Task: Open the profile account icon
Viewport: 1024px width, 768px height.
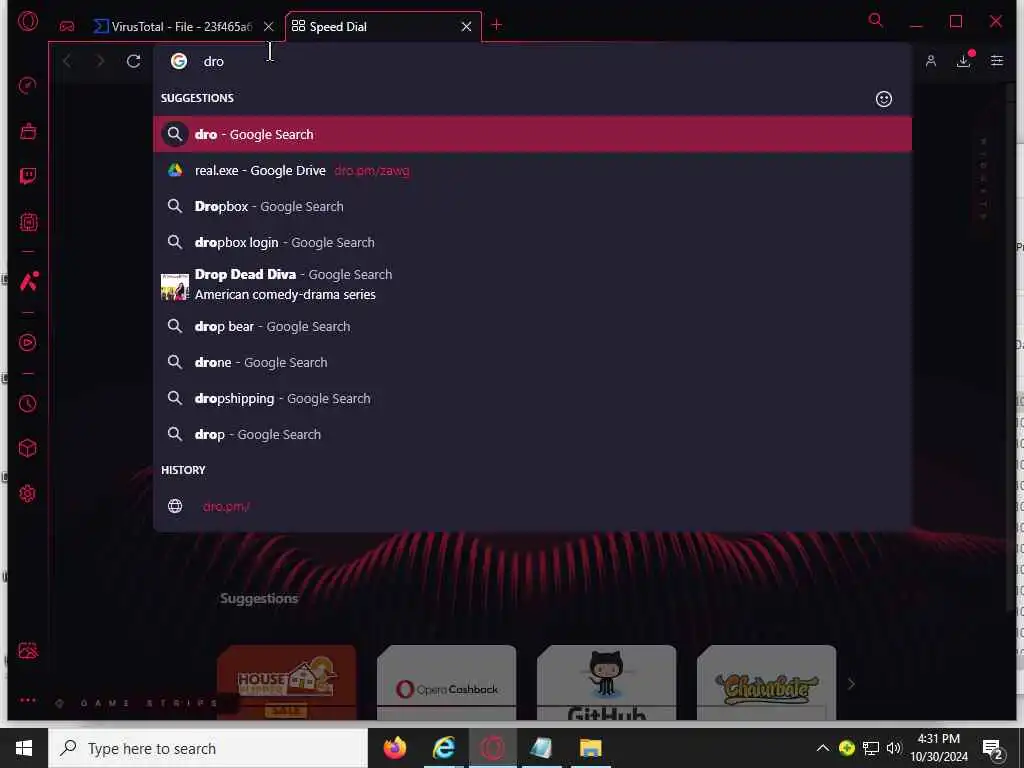Action: (931, 61)
